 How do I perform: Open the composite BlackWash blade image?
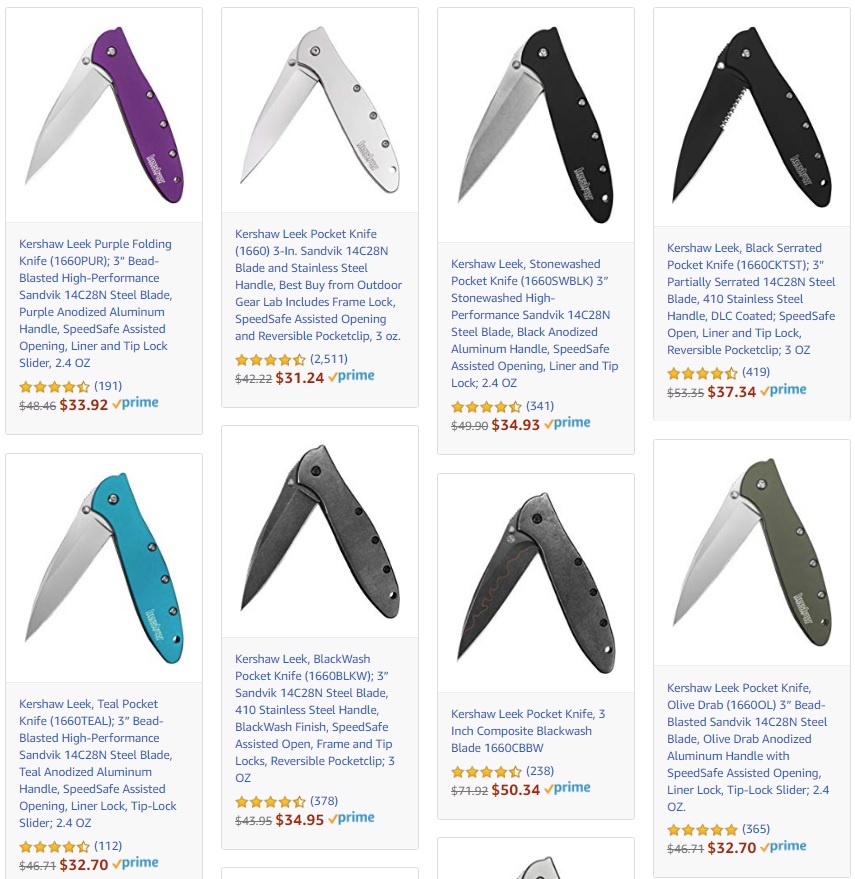coord(535,582)
